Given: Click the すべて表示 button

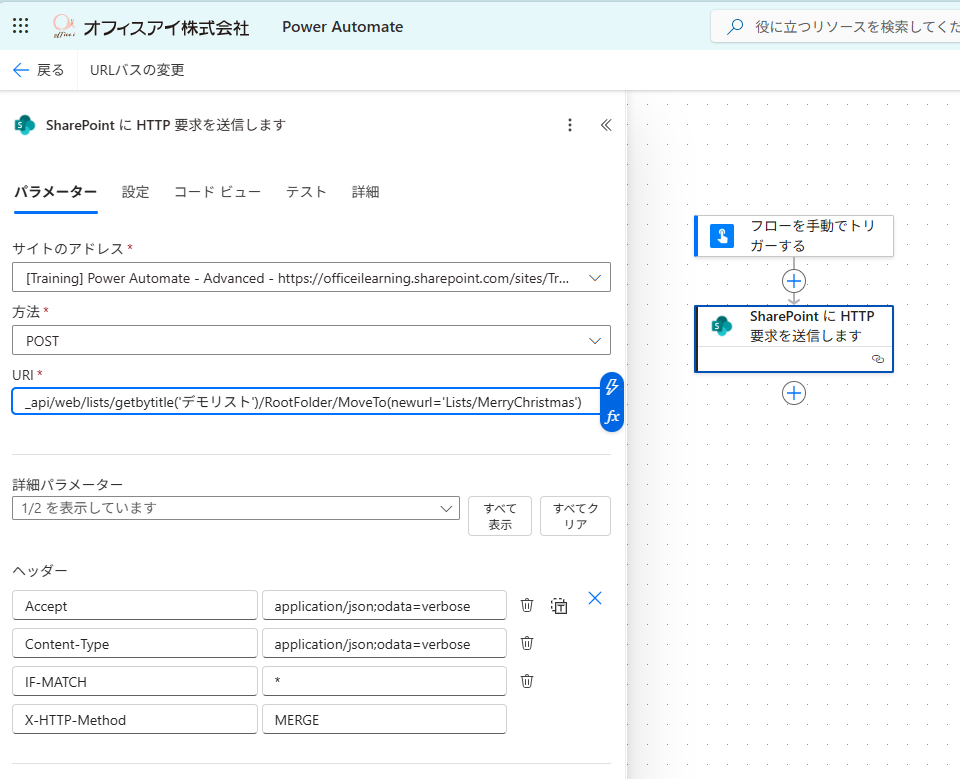Looking at the screenshot, I should click(500, 516).
